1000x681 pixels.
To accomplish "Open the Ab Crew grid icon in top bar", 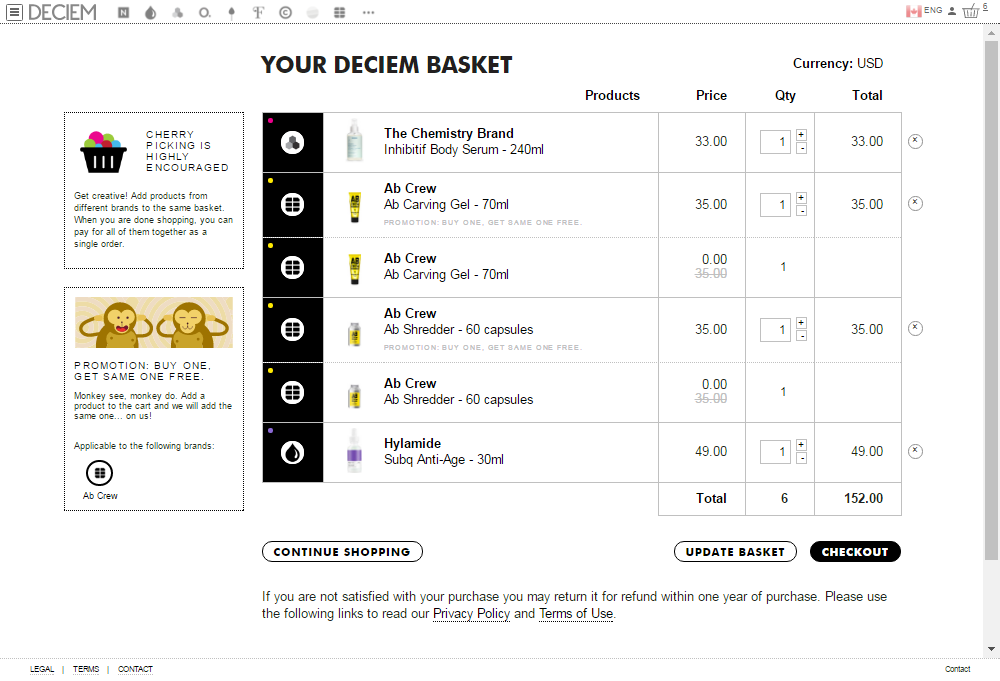I will point(340,13).
